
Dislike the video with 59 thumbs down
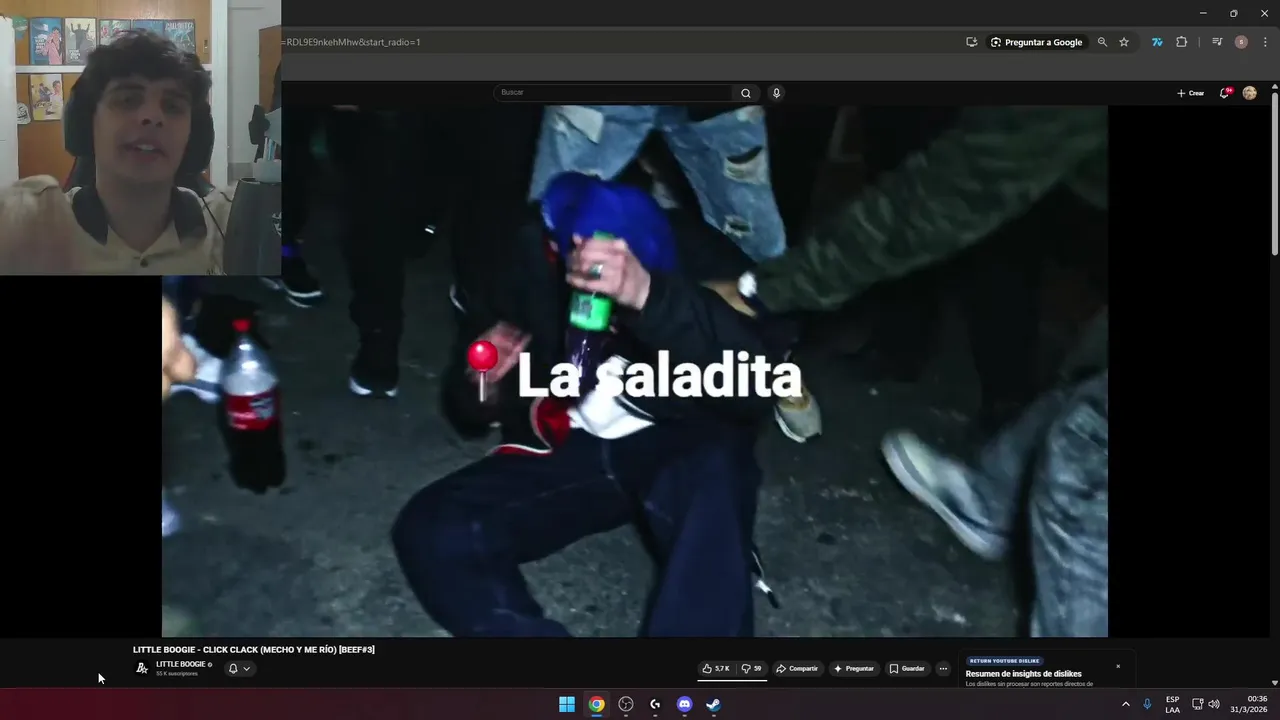[751, 669]
